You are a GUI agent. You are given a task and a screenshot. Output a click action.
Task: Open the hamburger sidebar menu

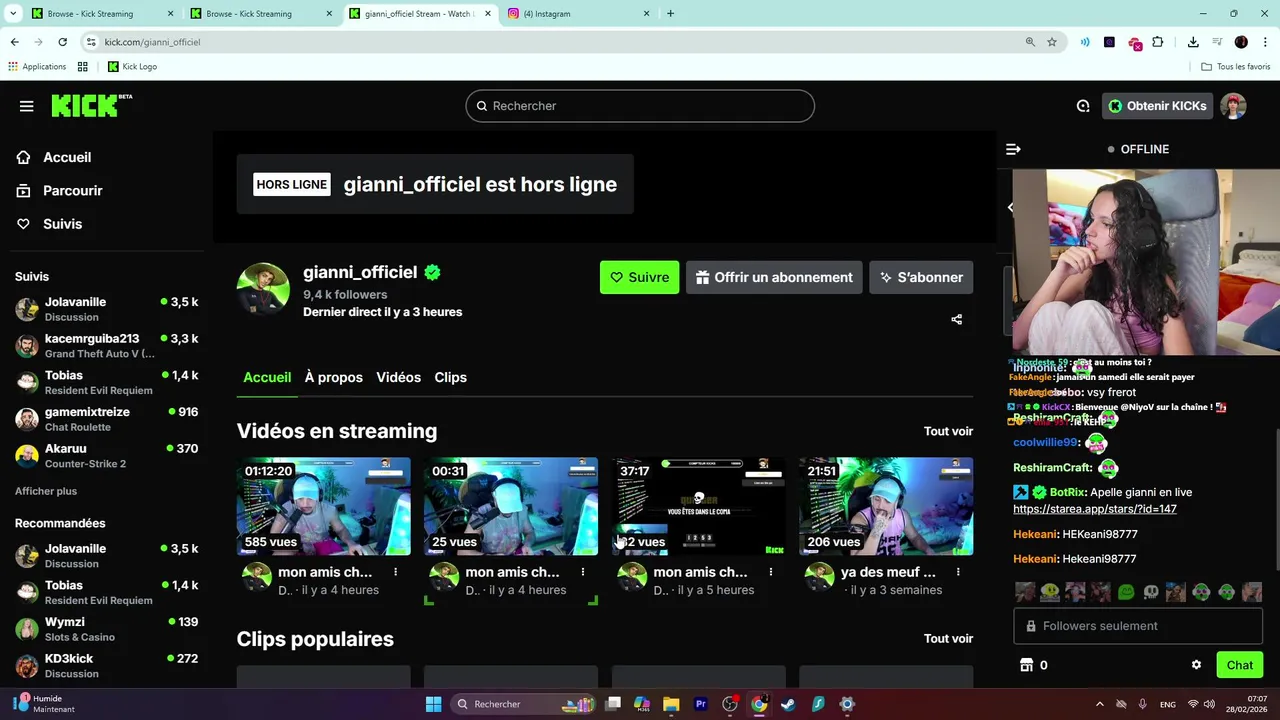27,106
